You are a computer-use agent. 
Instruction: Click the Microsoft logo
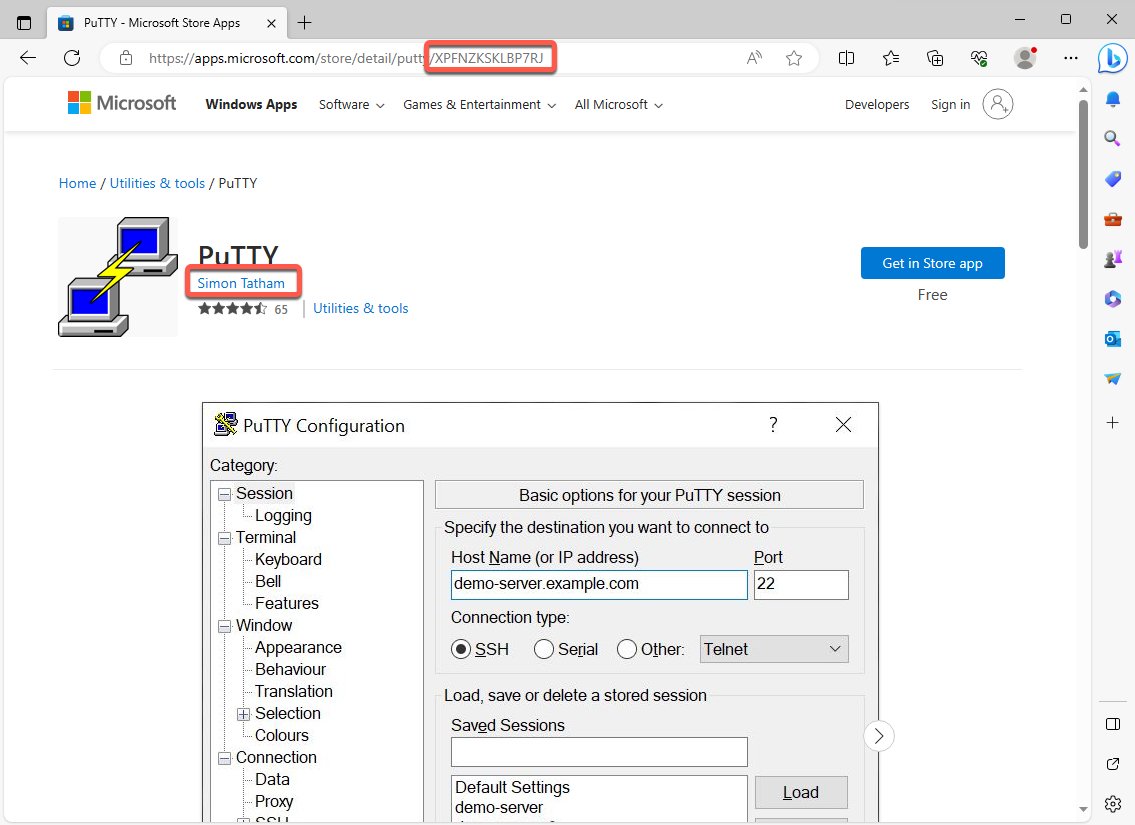[x=122, y=103]
